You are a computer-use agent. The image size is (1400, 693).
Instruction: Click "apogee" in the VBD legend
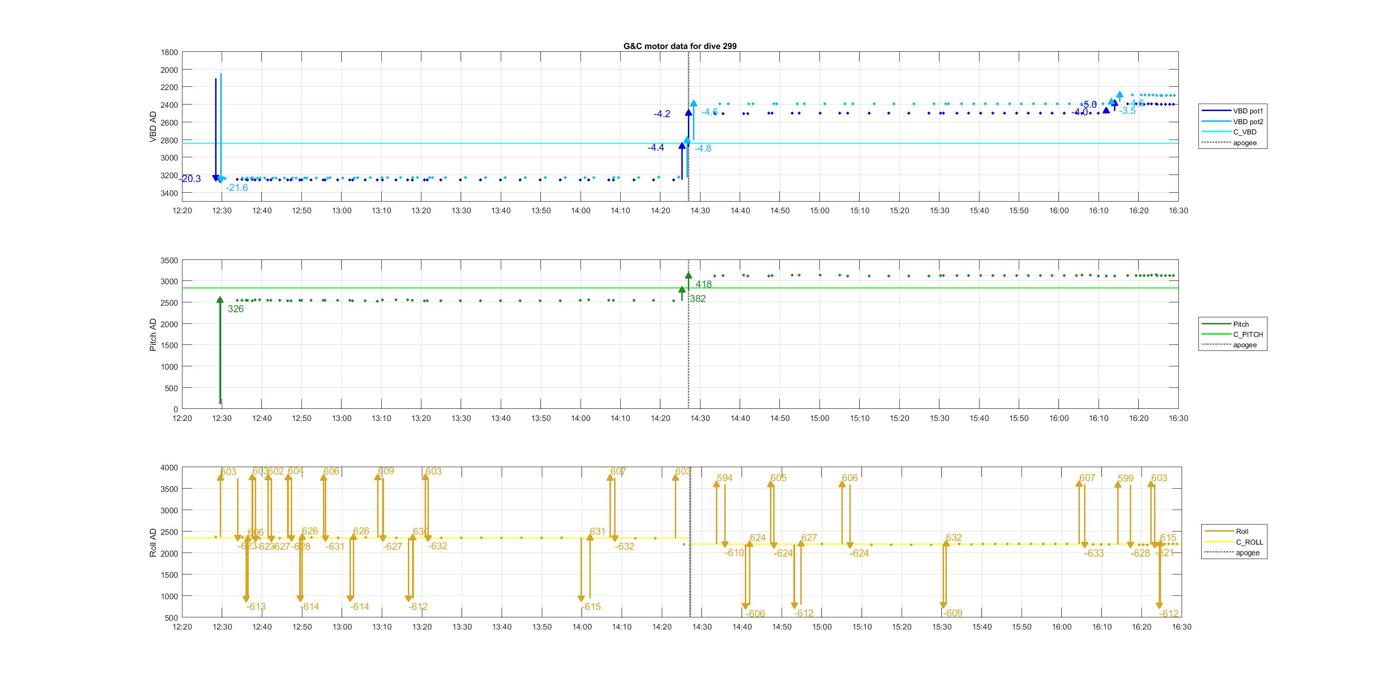tap(1245, 142)
